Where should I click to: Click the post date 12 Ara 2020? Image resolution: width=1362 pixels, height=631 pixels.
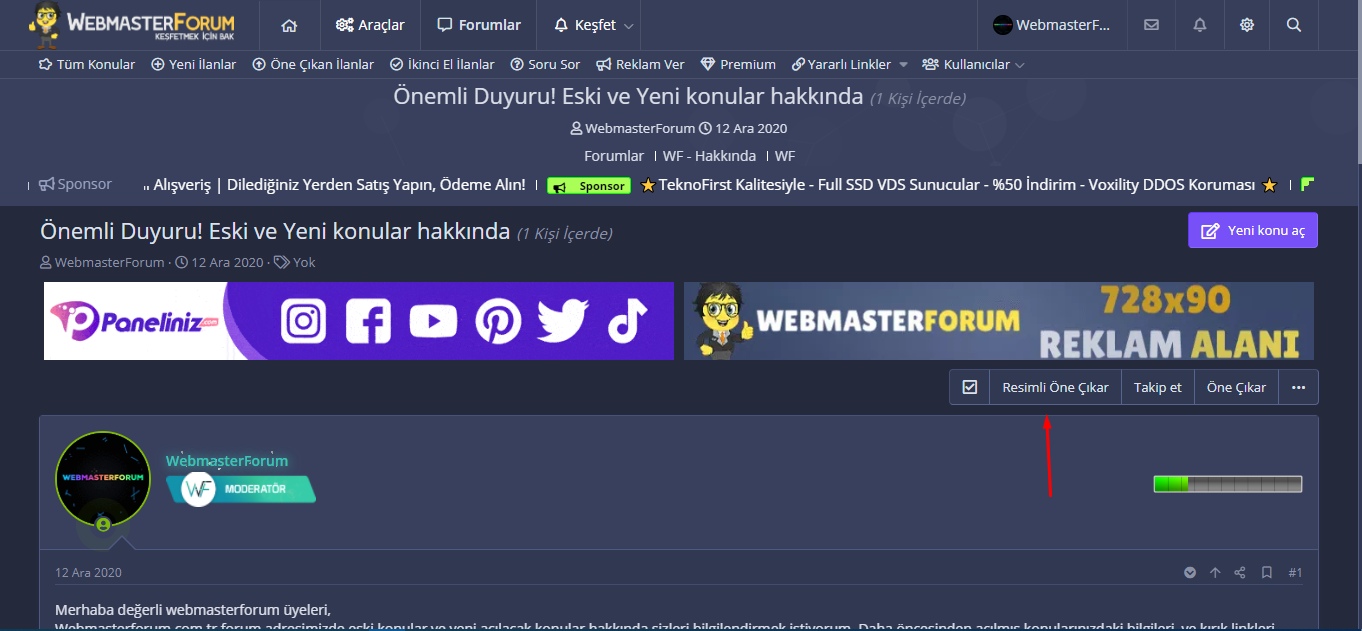click(x=88, y=573)
